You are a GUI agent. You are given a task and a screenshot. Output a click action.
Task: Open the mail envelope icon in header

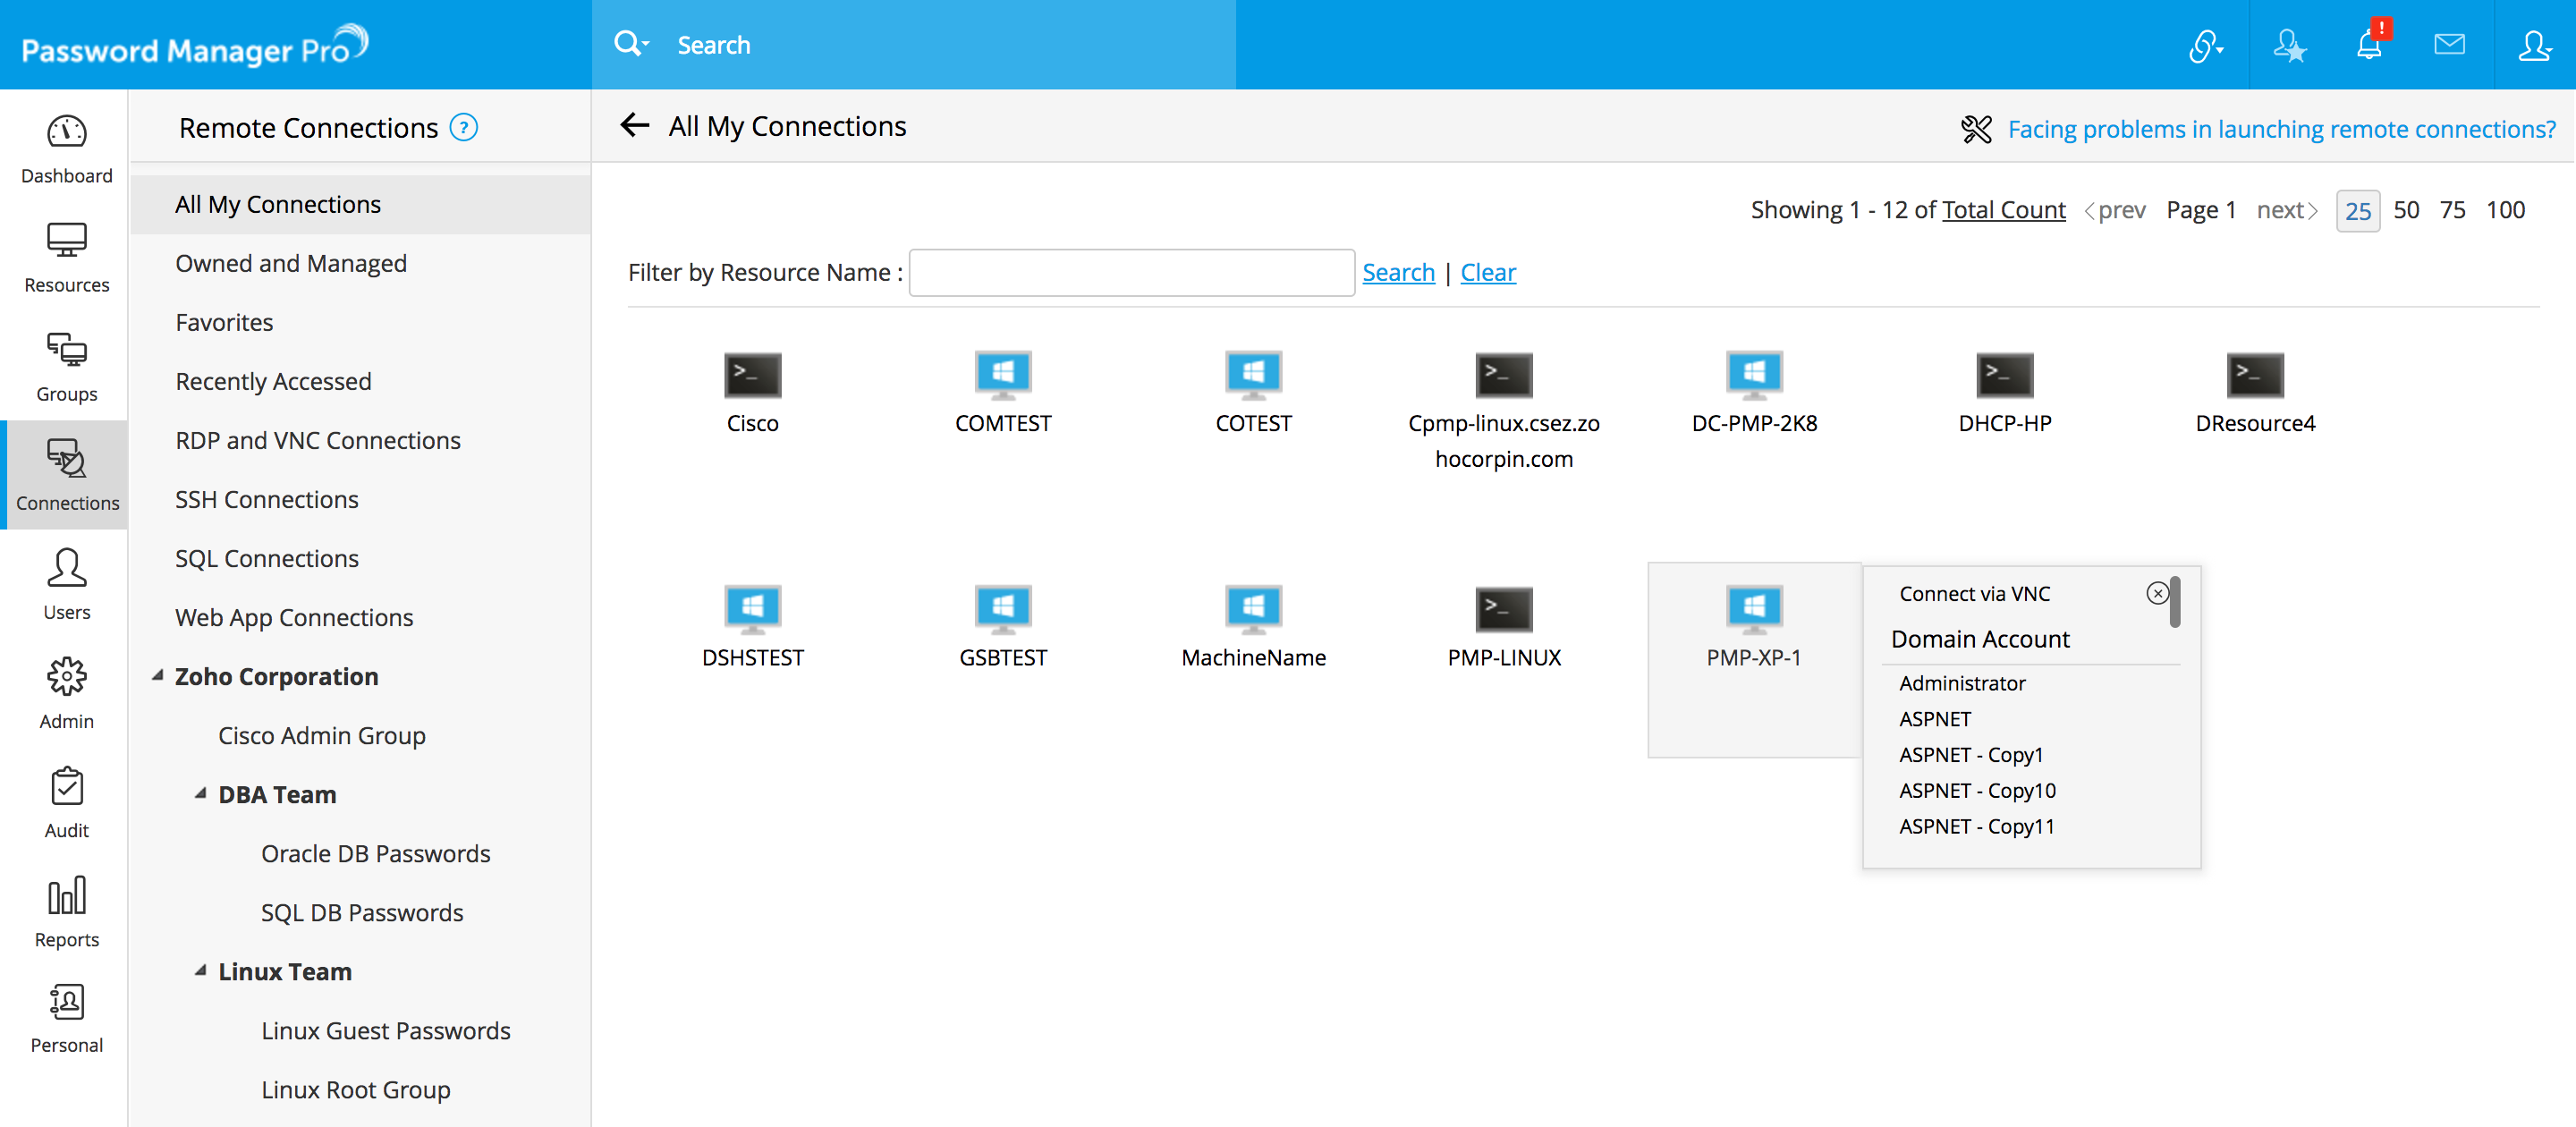click(2448, 45)
